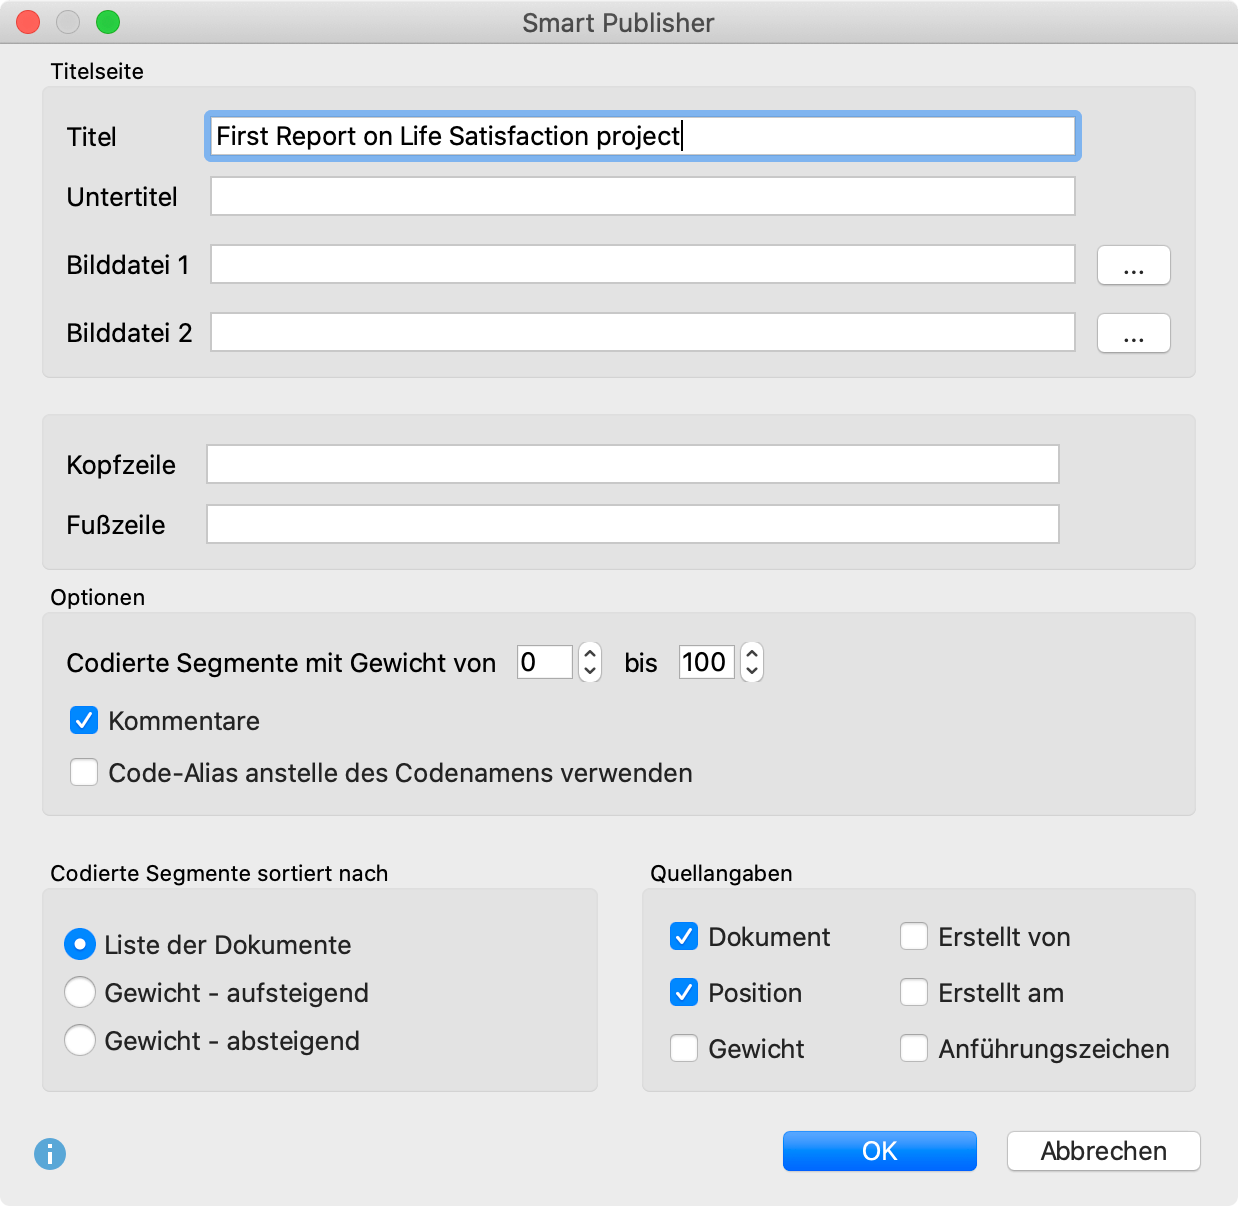This screenshot has width=1238, height=1206.
Task: Browse for Bilddatei 1 file
Action: [1134, 265]
